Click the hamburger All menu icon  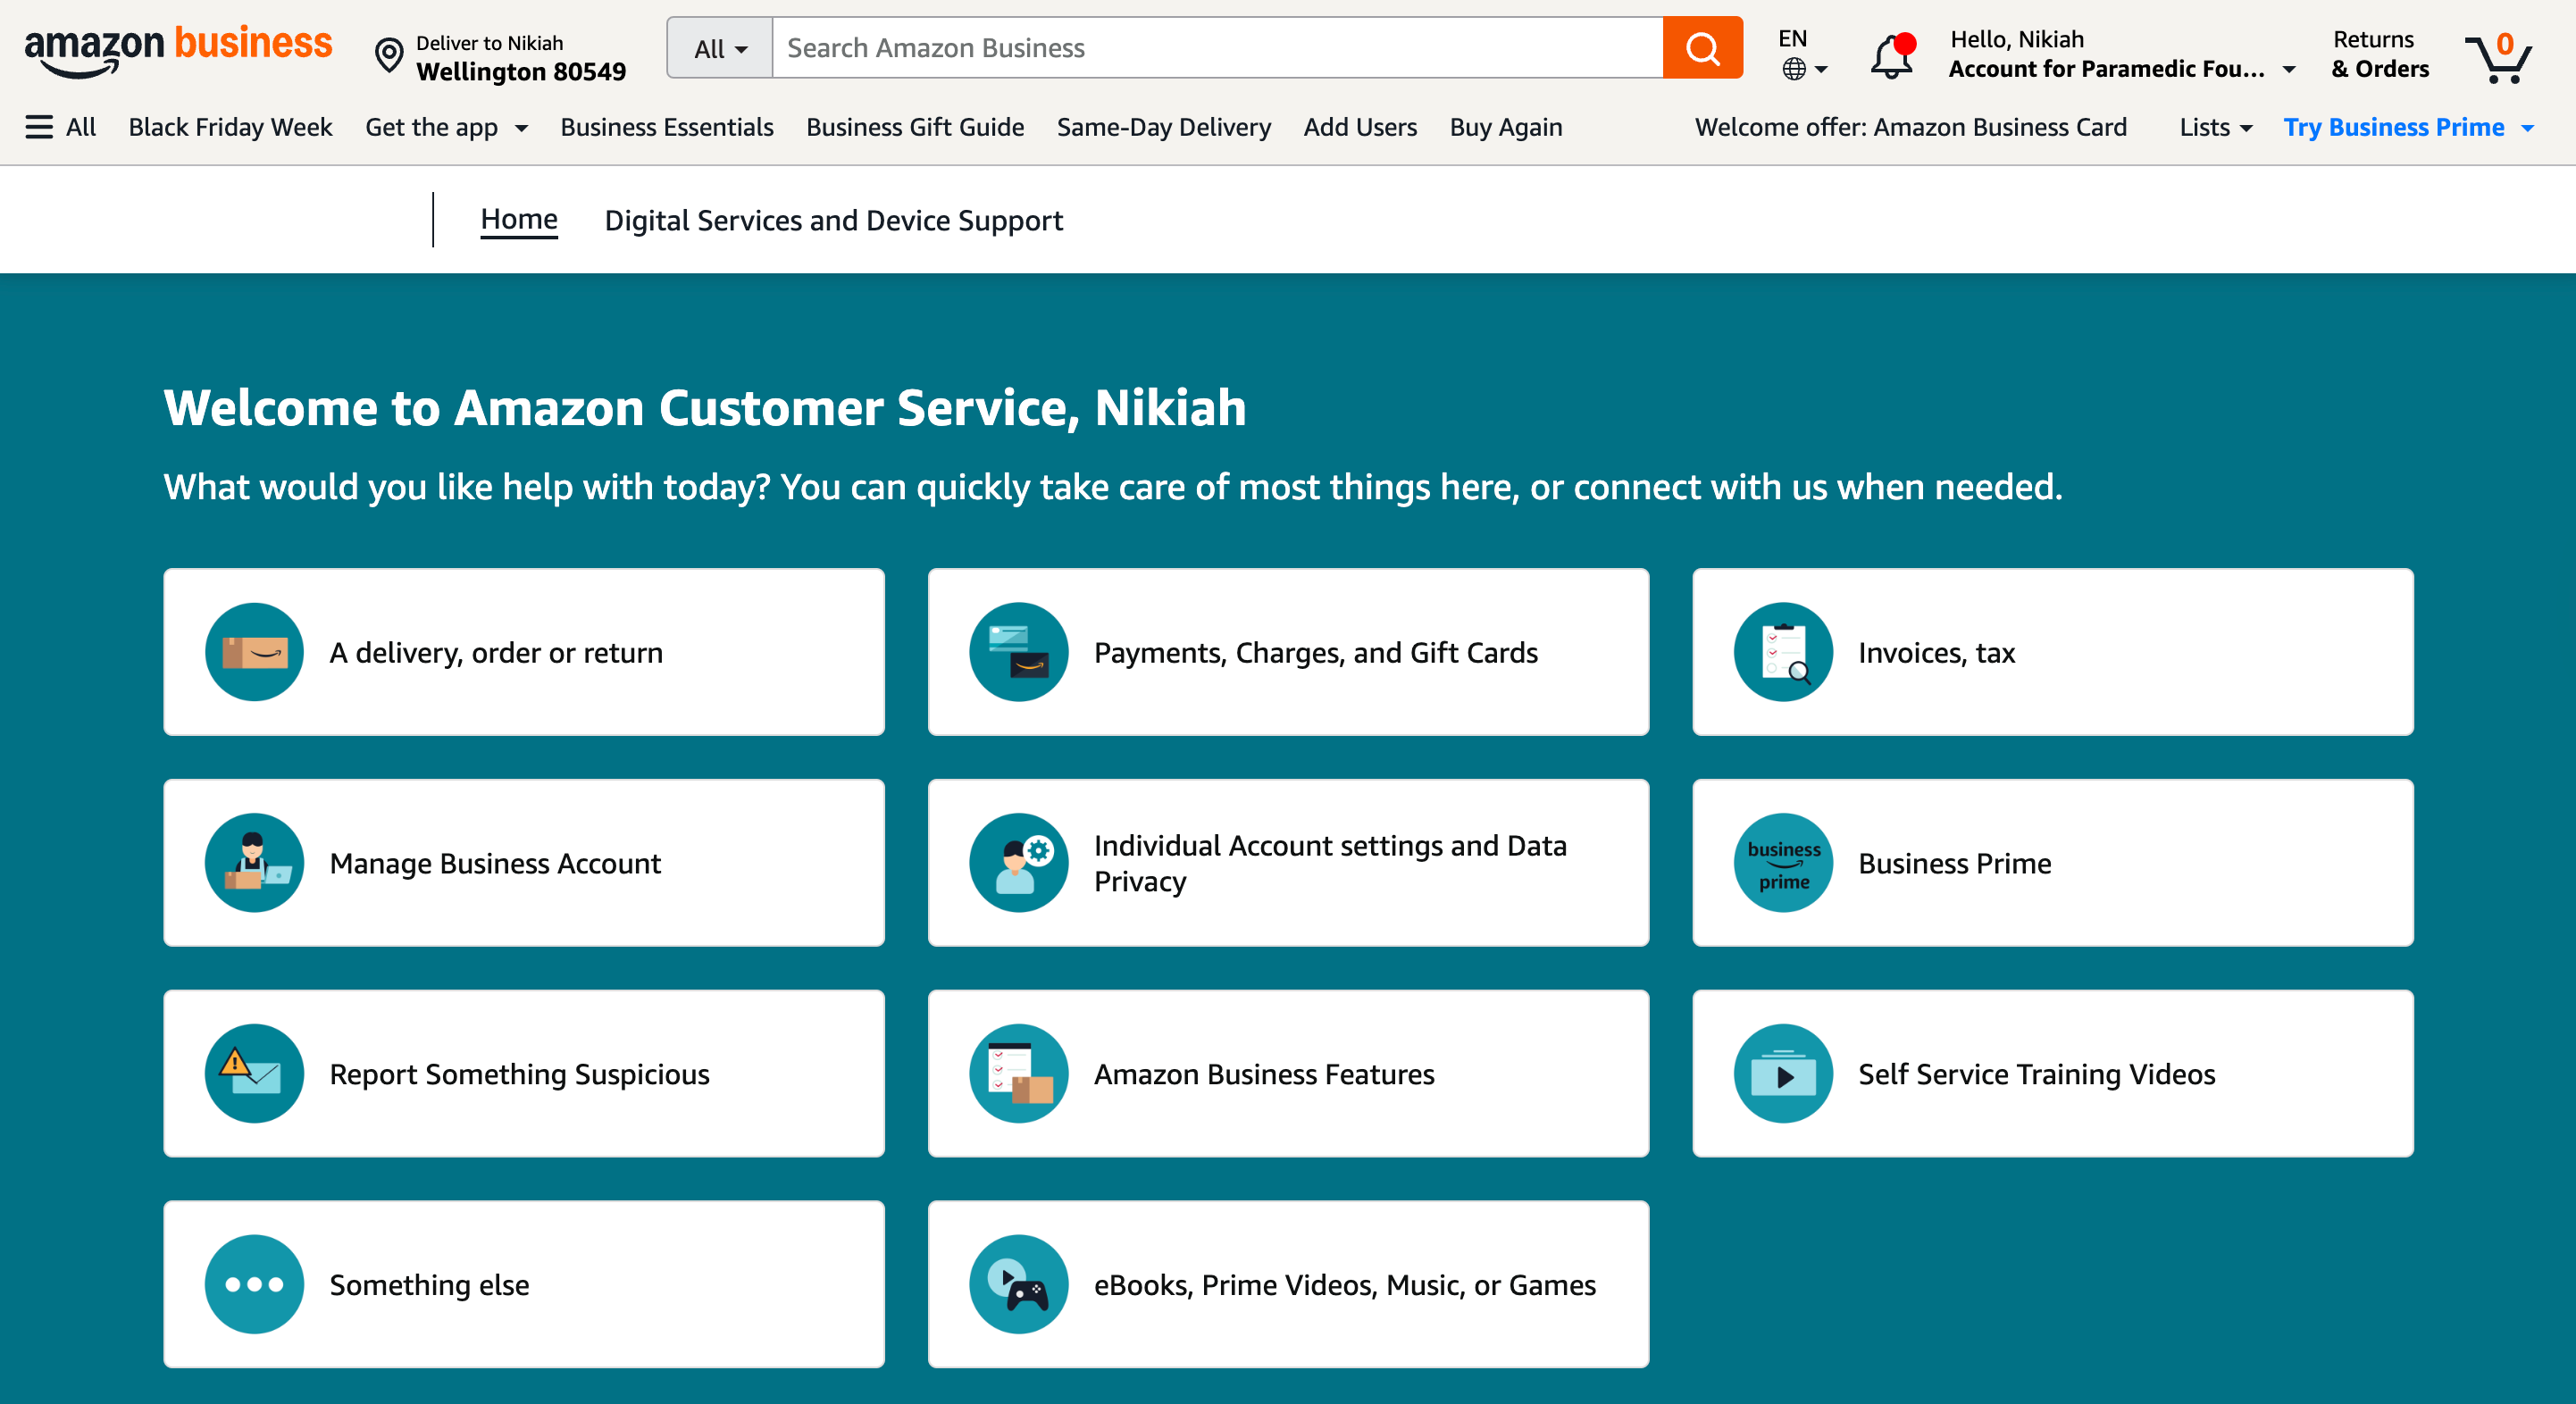pyautogui.click(x=39, y=127)
